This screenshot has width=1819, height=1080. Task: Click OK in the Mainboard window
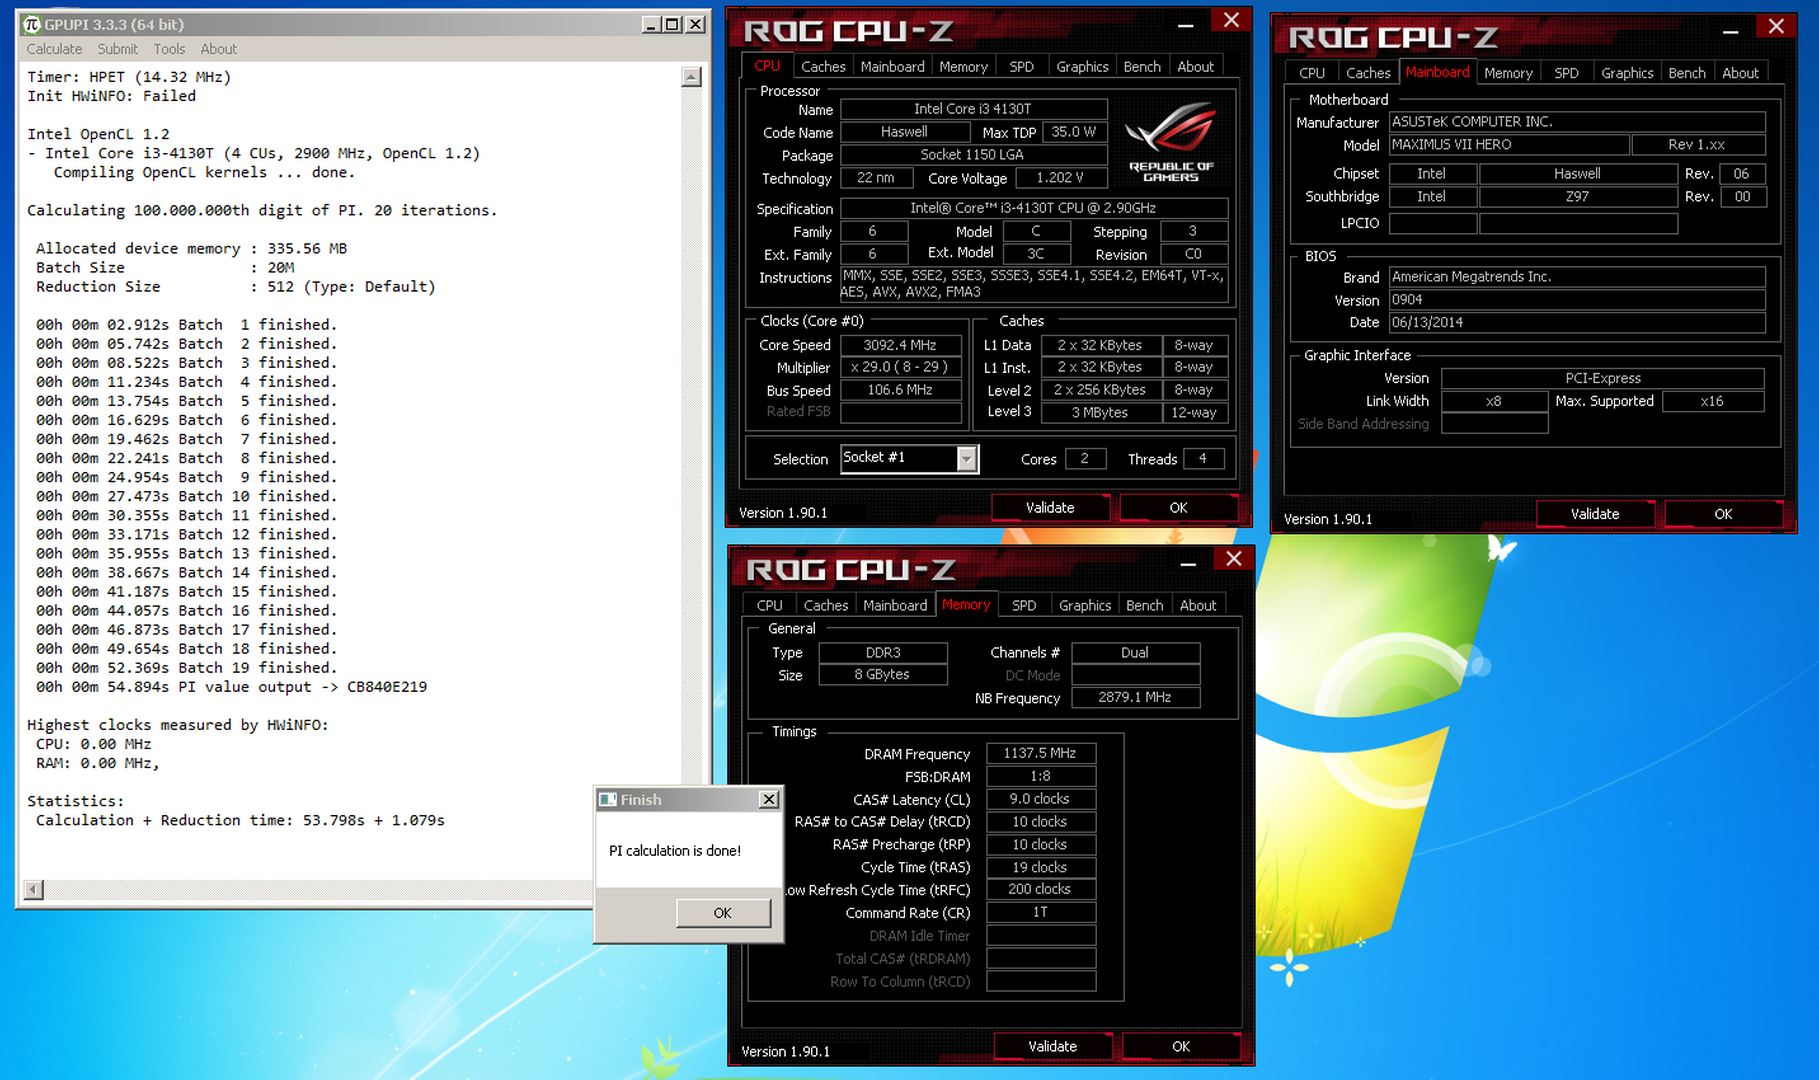tap(1723, 514)
